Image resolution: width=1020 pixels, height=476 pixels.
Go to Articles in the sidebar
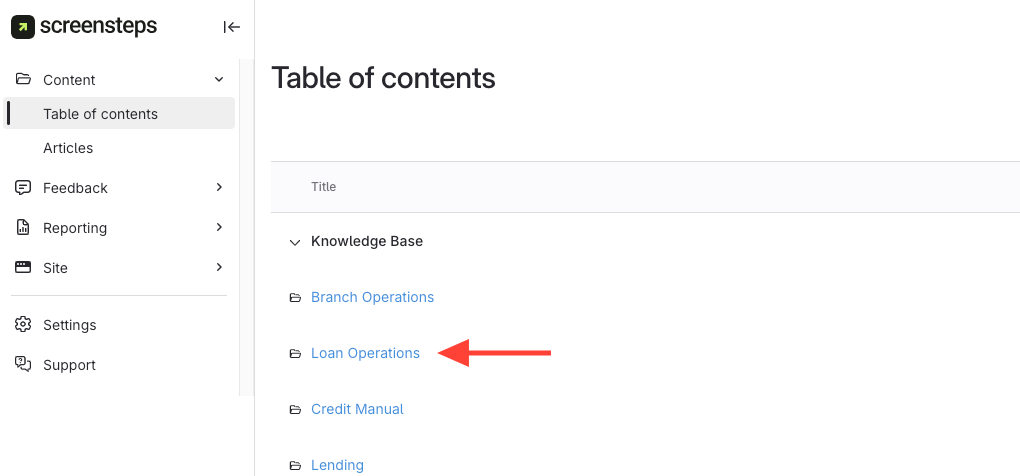pyautogui.click(x=68, y=148)
